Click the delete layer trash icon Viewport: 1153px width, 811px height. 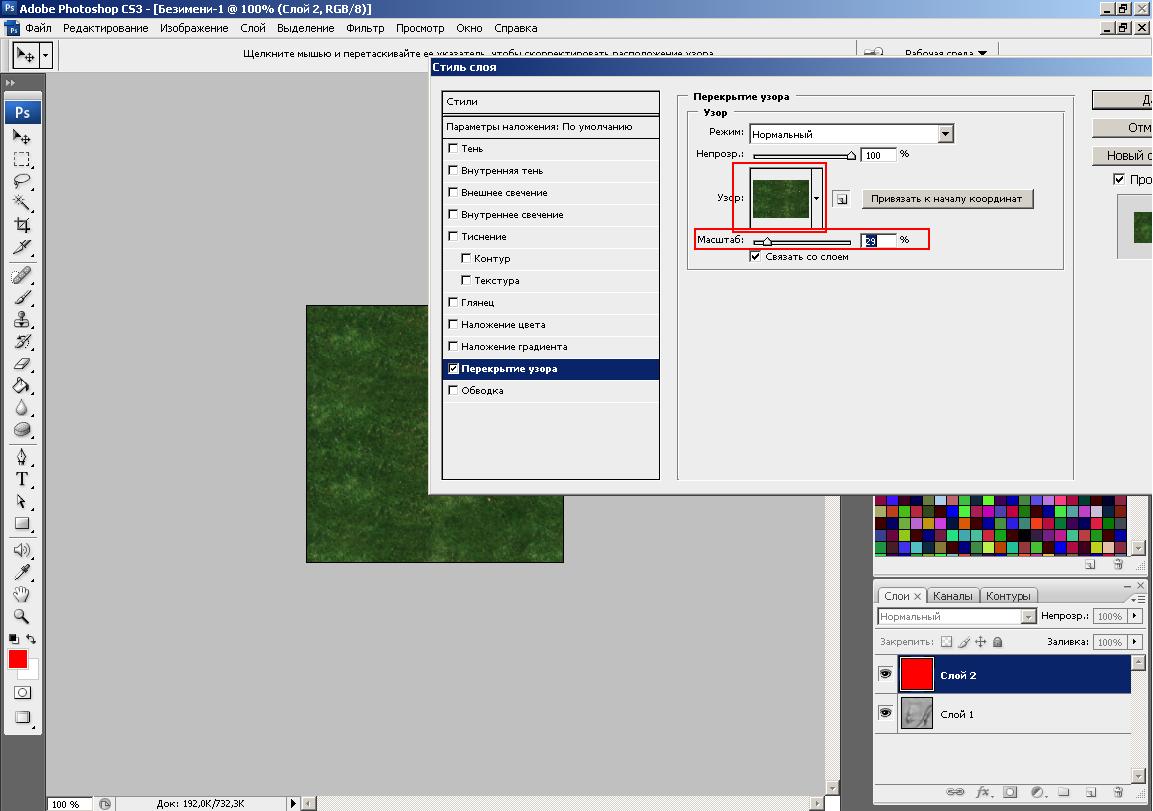1118,792
